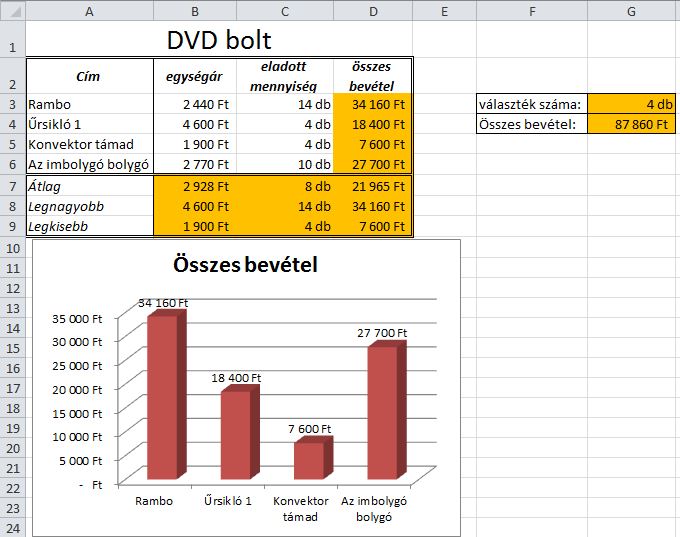Select the választék száma label cell
The width and height of the screenshot is (680, 537).
532,105
